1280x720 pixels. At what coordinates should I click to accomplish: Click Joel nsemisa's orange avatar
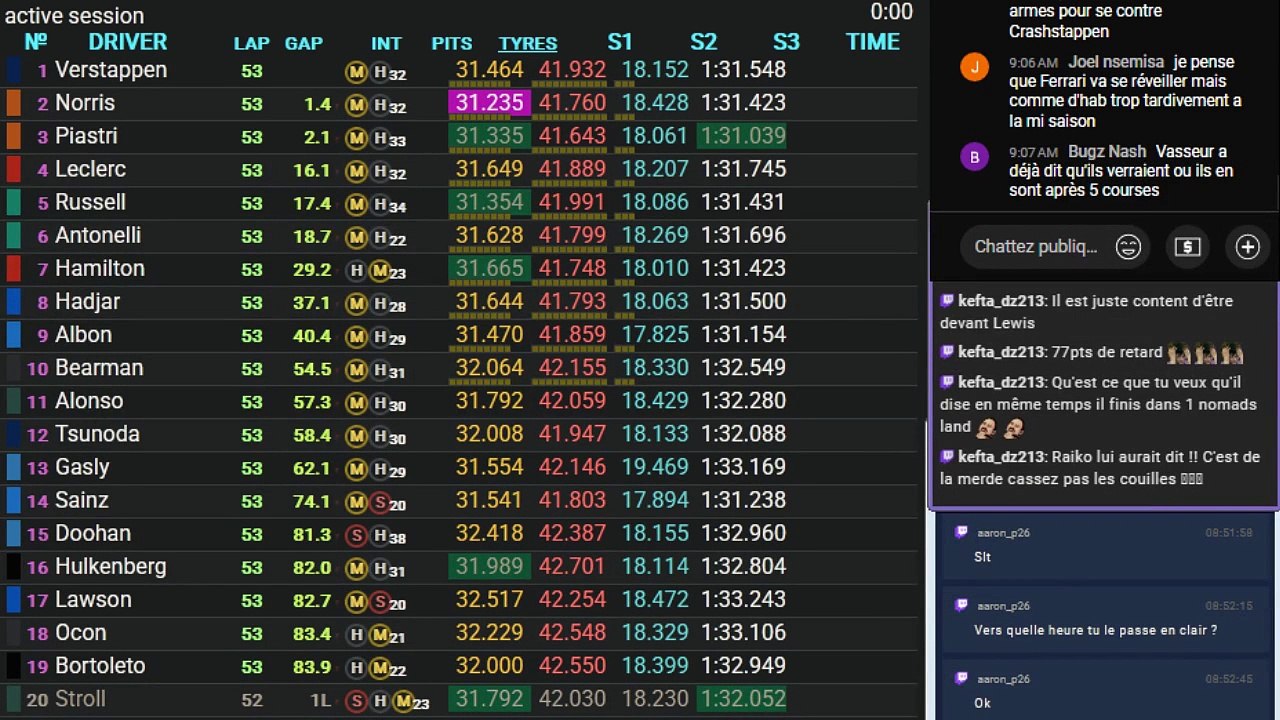973,67
